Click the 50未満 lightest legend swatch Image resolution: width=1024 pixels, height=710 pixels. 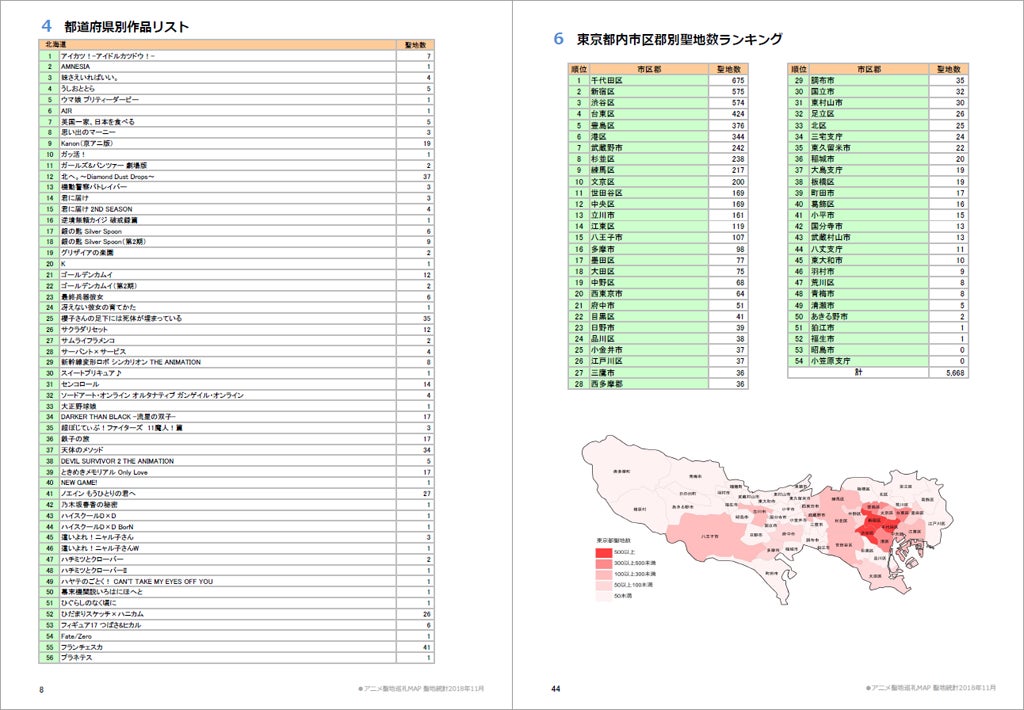click(x=604, y=596)
